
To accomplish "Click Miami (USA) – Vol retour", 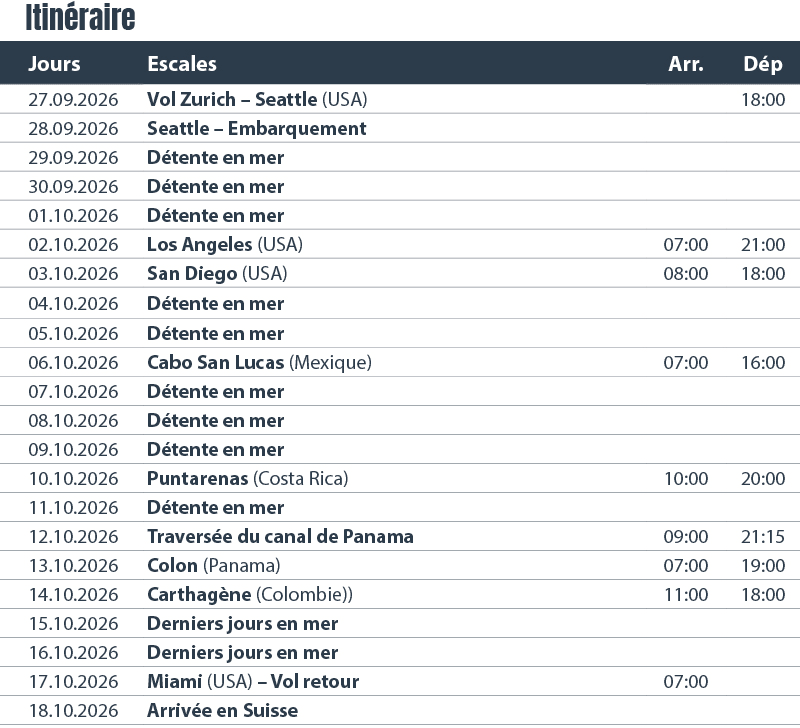I will coord(252,682).
